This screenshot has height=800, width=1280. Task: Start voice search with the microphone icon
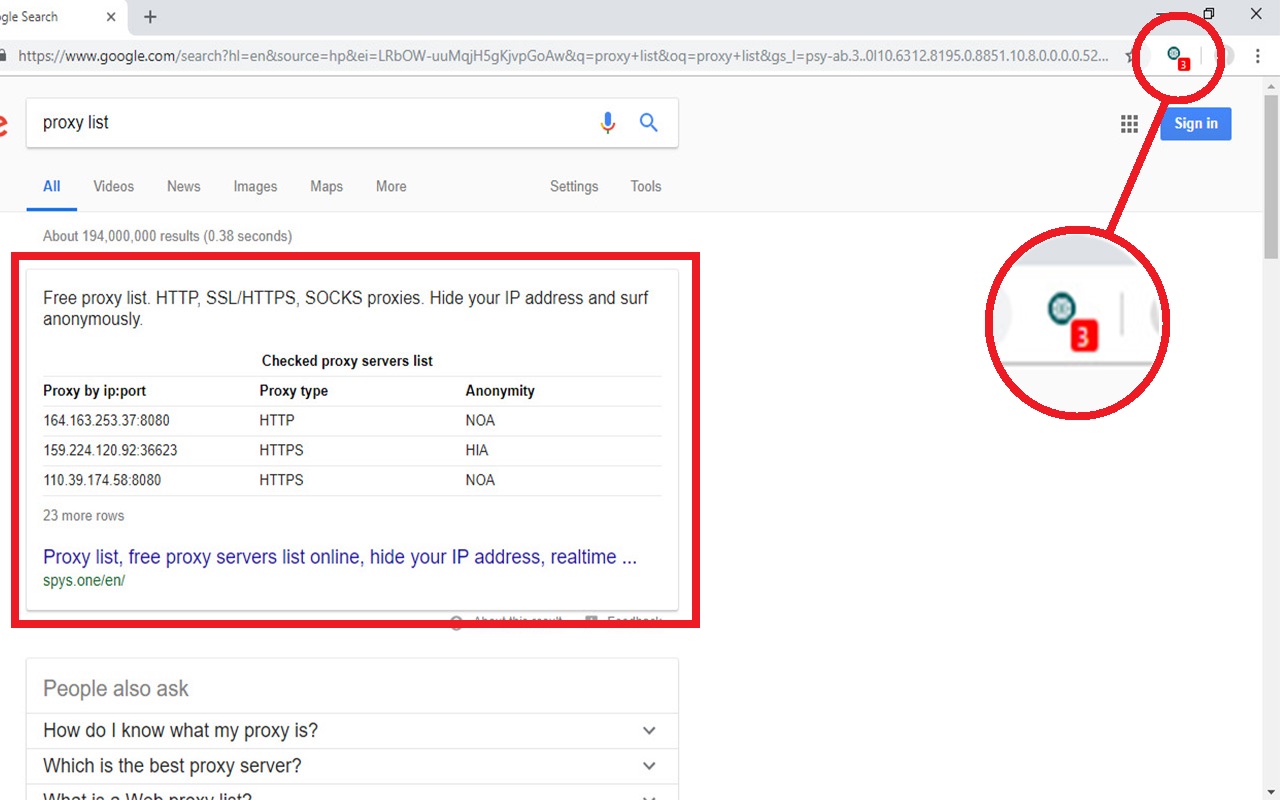607,122
